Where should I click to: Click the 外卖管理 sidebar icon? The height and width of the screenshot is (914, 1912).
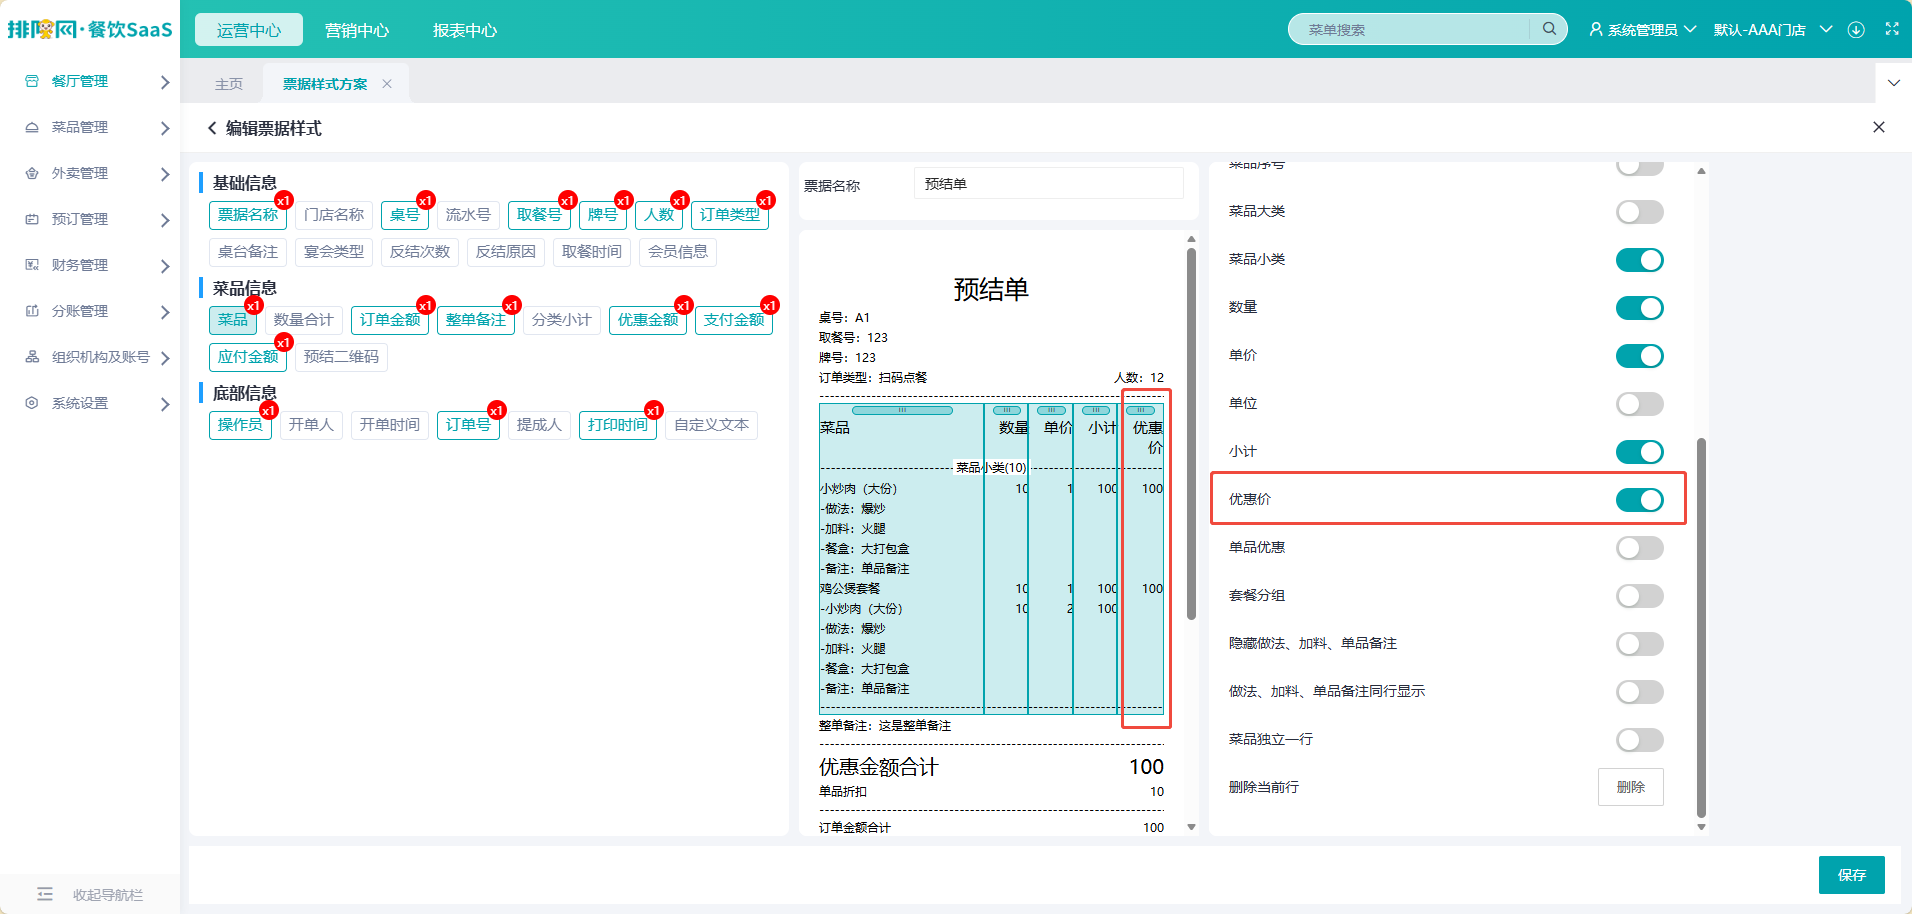click(x=32, y=173)
